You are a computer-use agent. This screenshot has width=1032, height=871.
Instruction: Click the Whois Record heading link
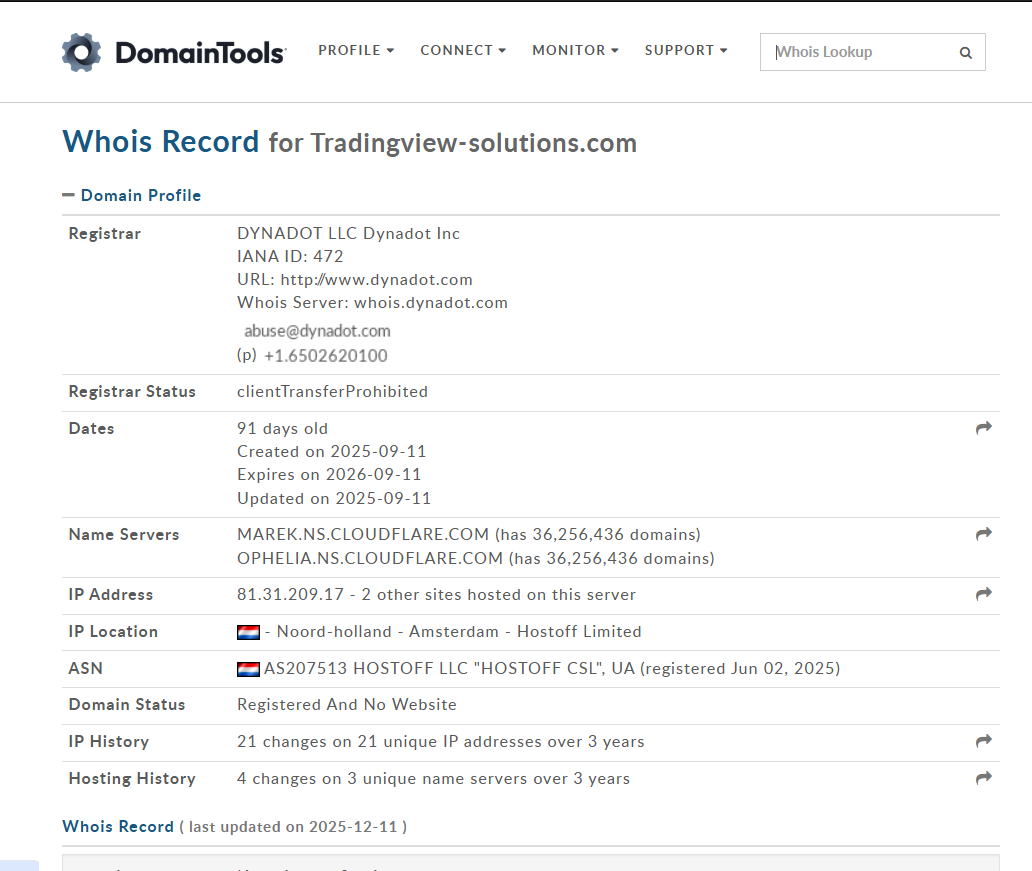[161, 142]
